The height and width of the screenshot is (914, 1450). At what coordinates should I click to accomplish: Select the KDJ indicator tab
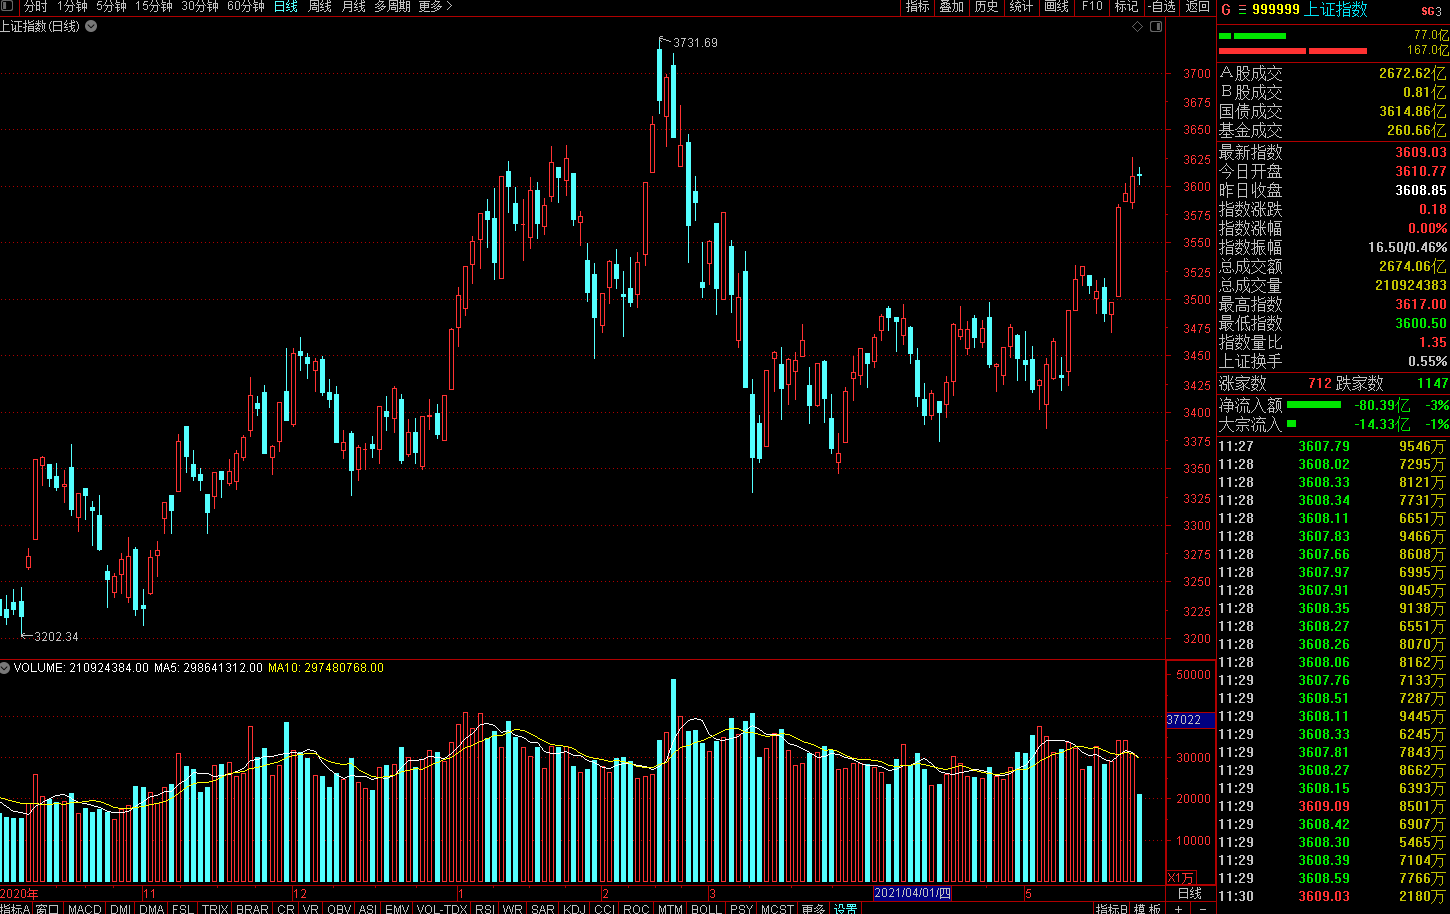click(574, 909)
